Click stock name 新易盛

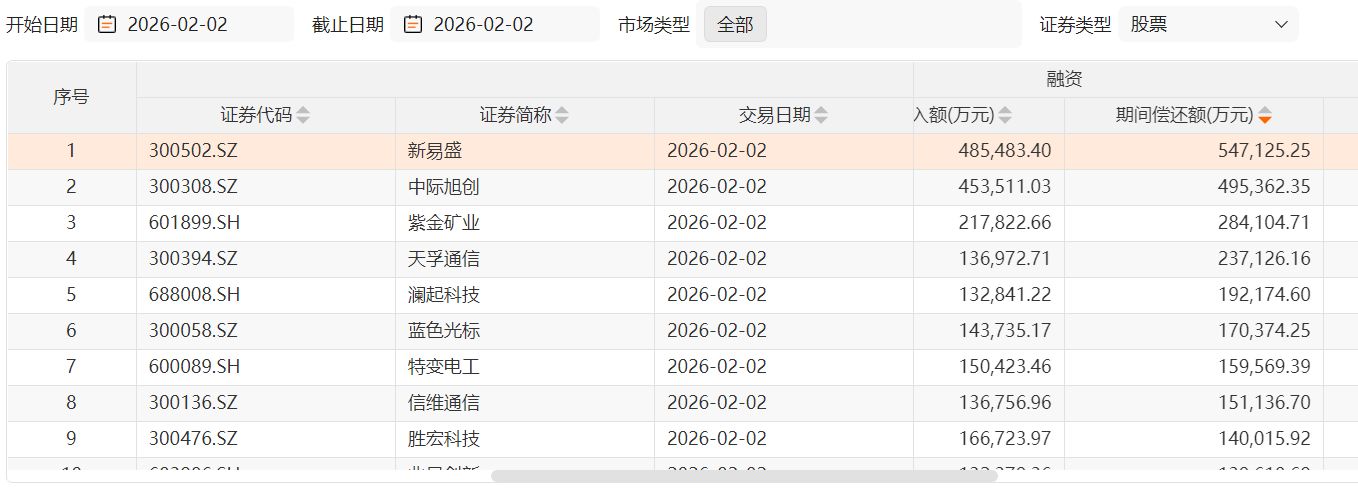(435, 152)
